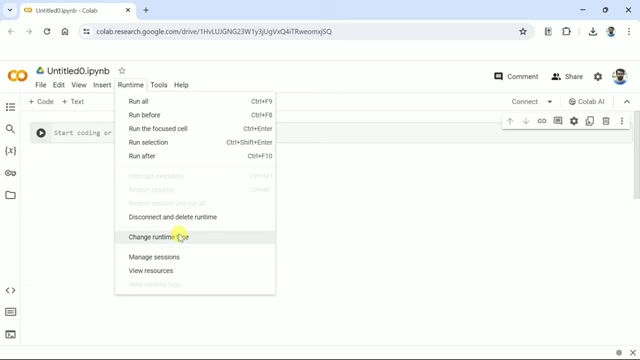Open Chrome three-dot menu
640x360 pixels.
[x=629, y=31]
